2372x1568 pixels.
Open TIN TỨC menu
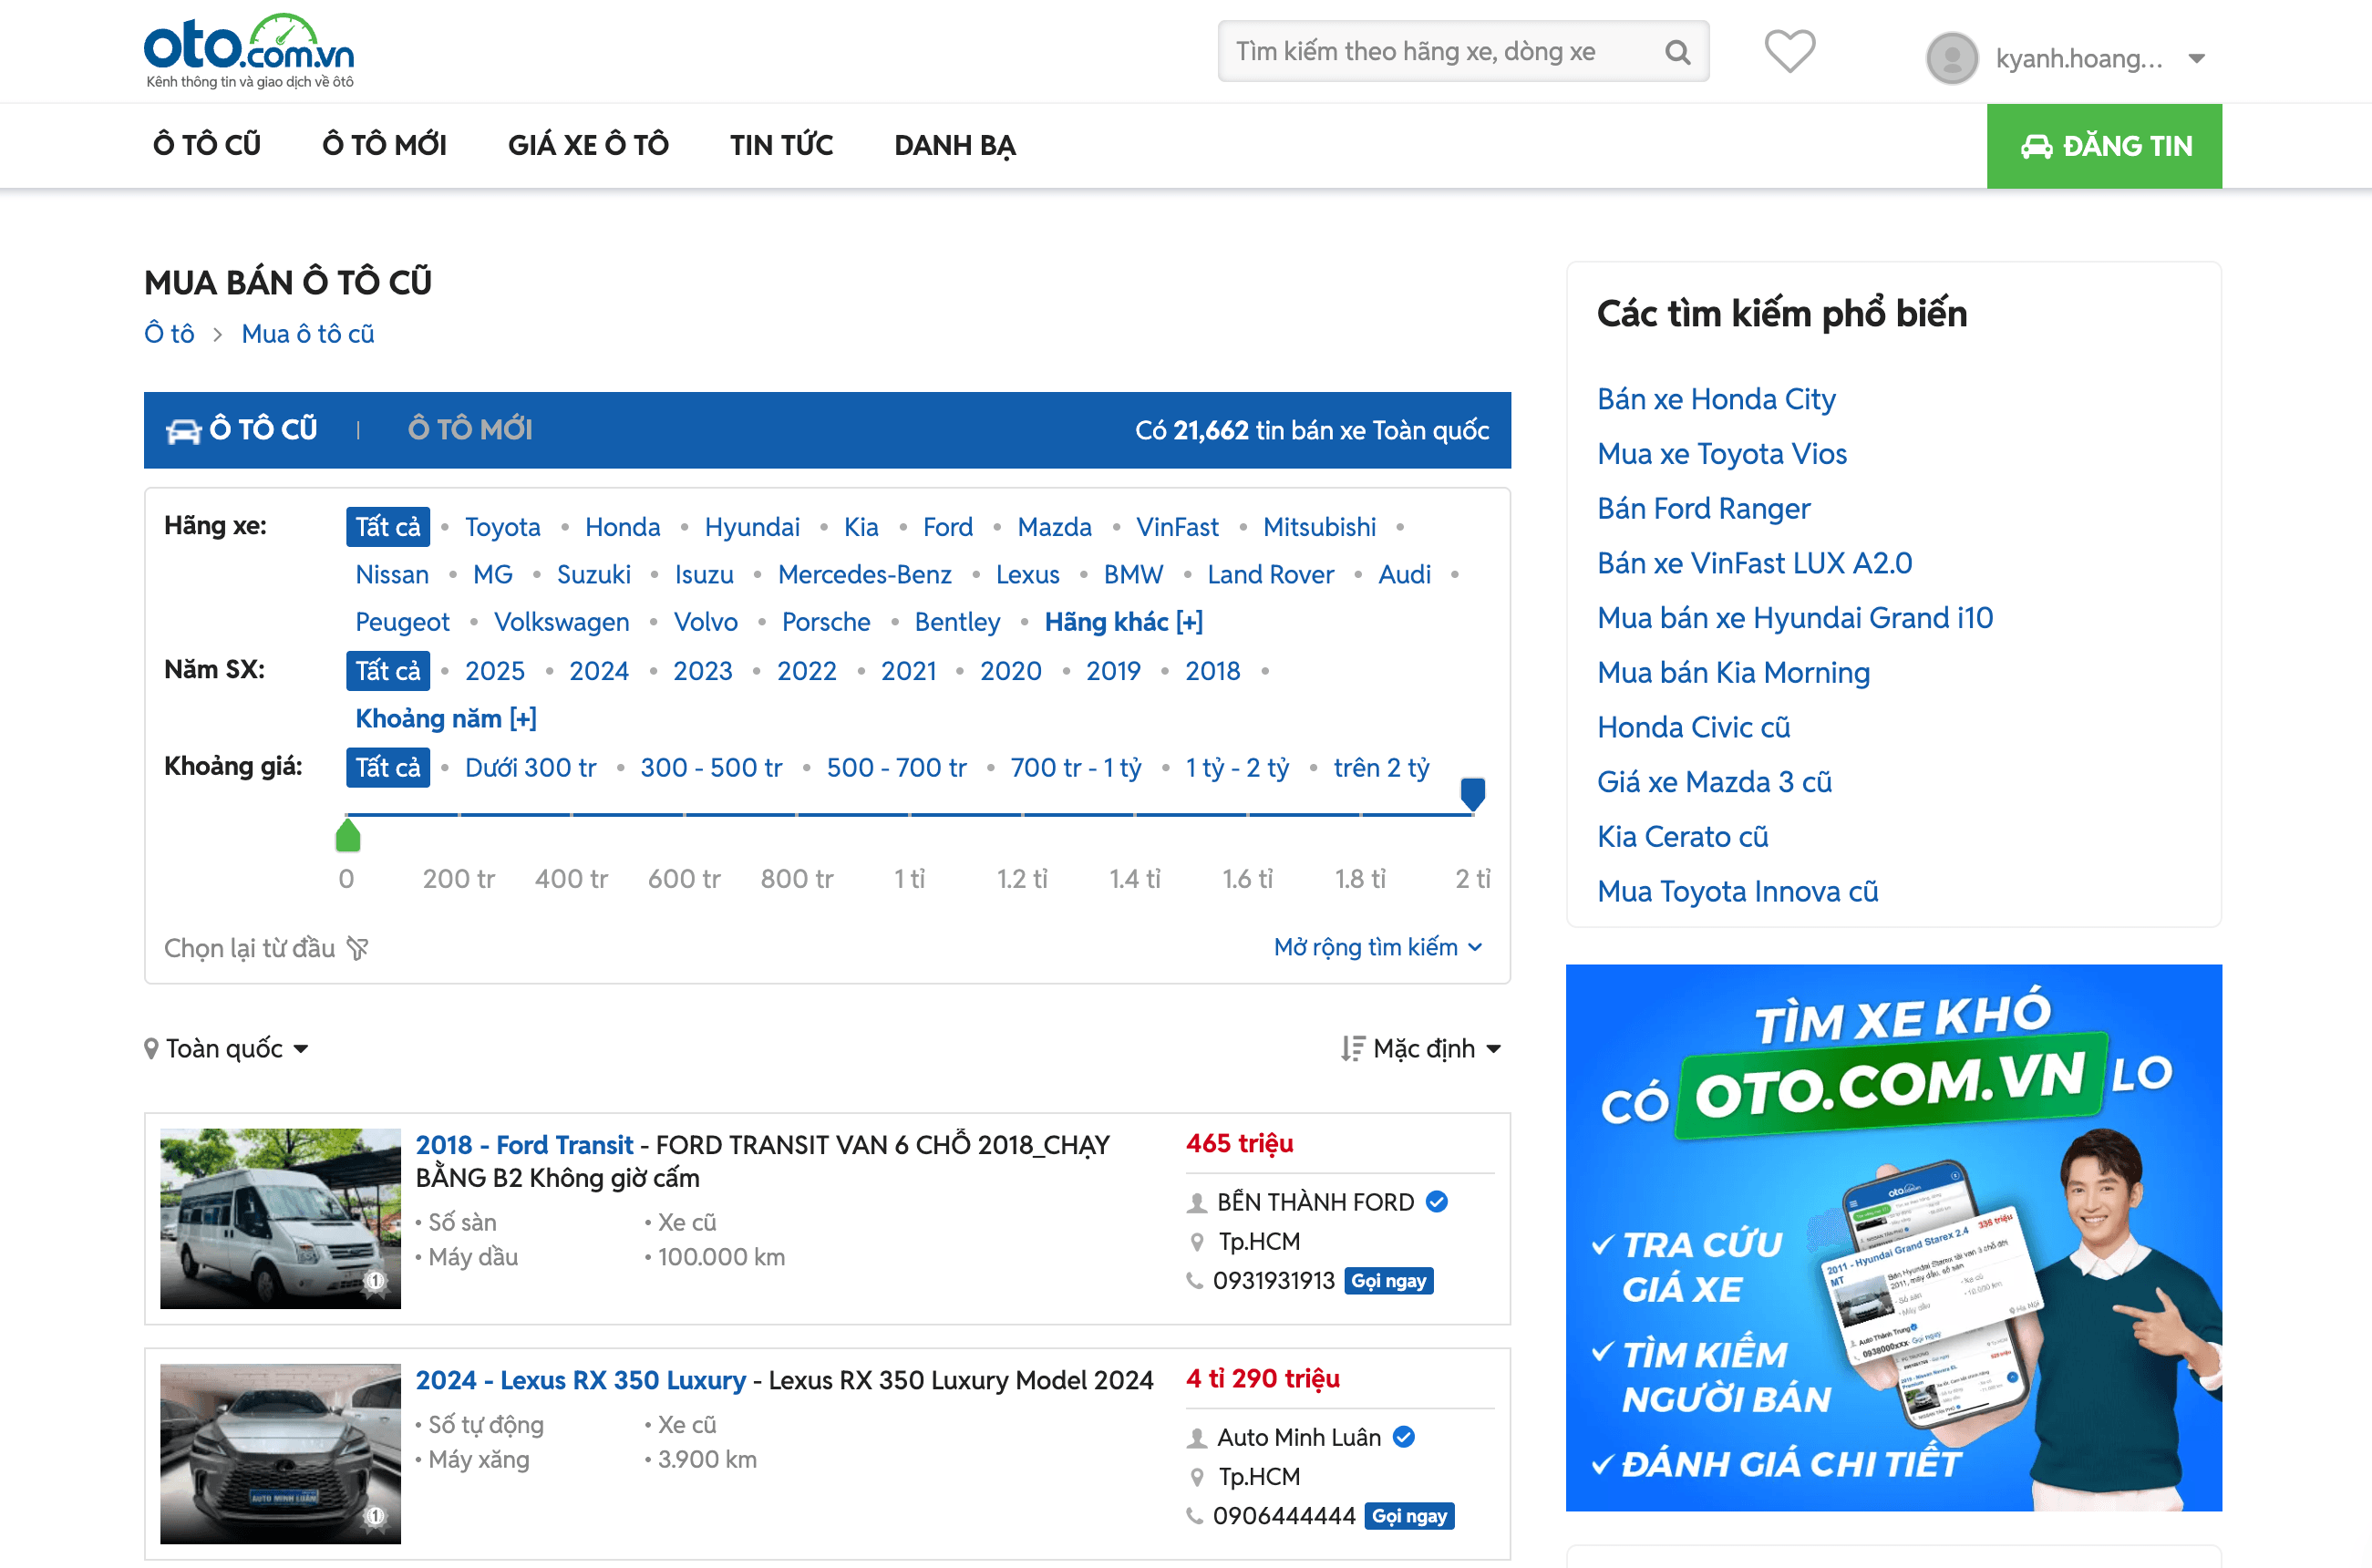781,146
